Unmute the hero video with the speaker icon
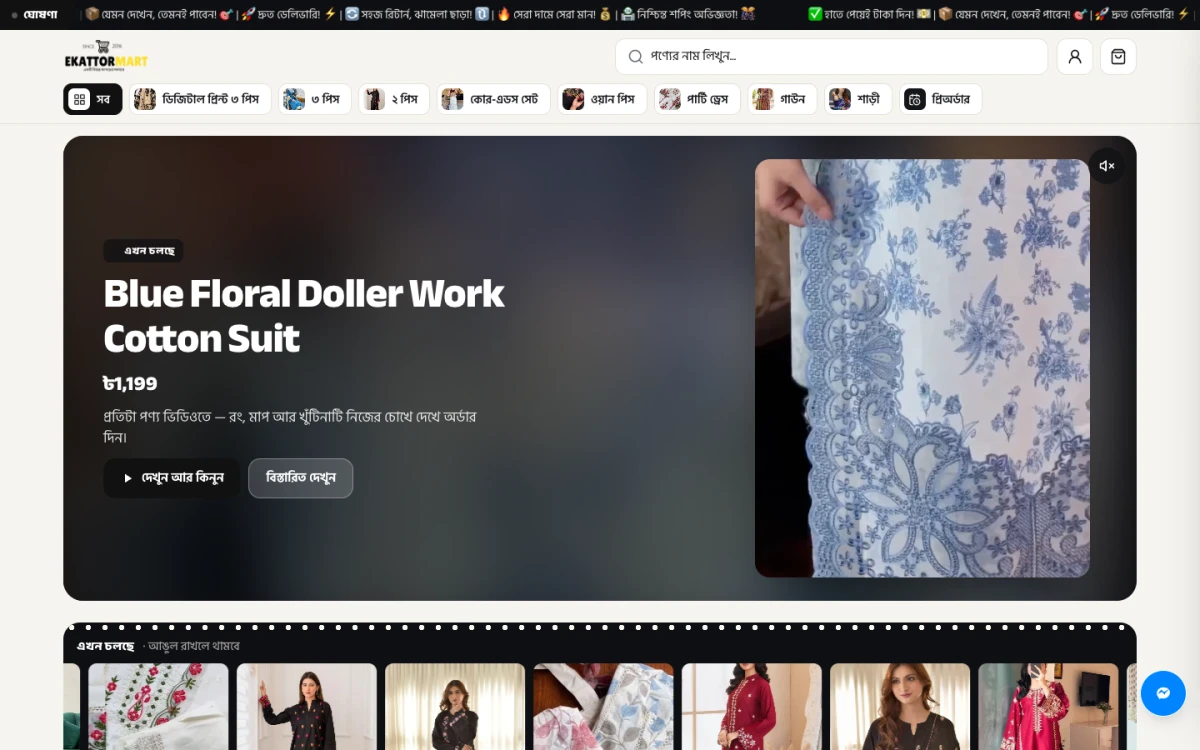Viewport: 1200px width, 750px height. pos(1107,166)
